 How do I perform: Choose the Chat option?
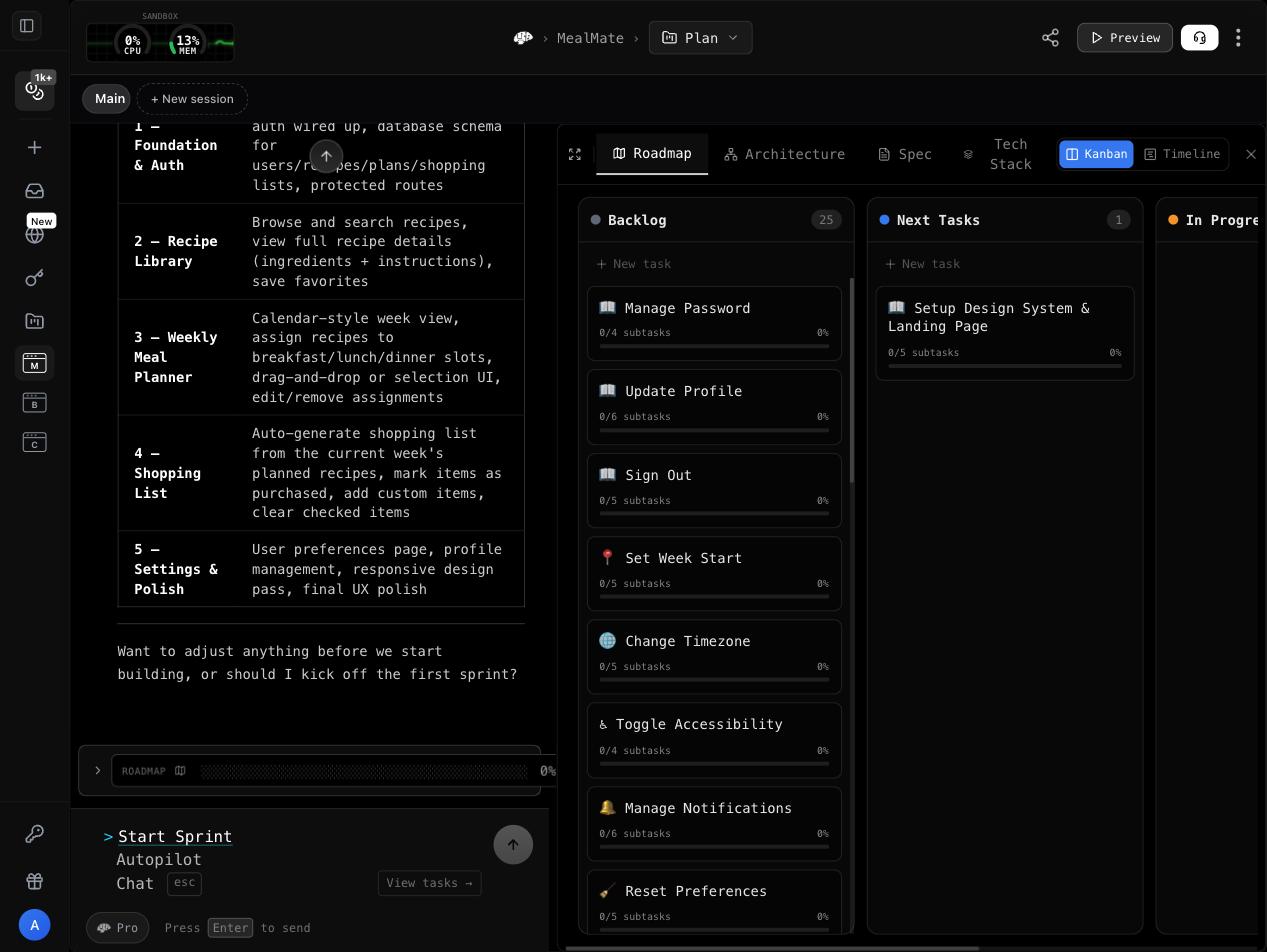(x=135, y=884)
